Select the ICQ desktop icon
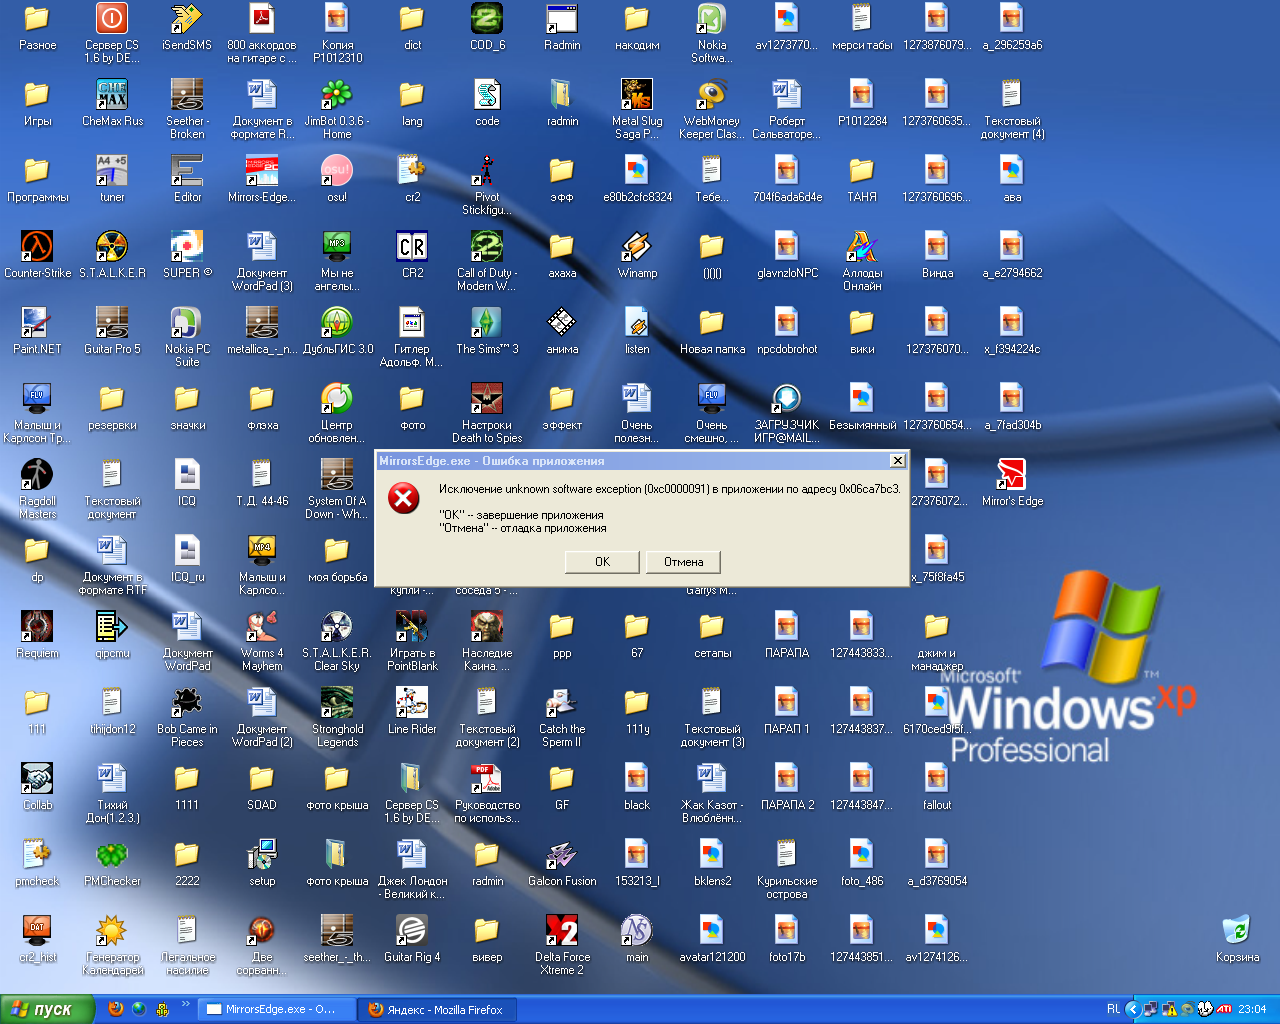The width and height of the screenshot is (1280, 1024). point(187,482)
